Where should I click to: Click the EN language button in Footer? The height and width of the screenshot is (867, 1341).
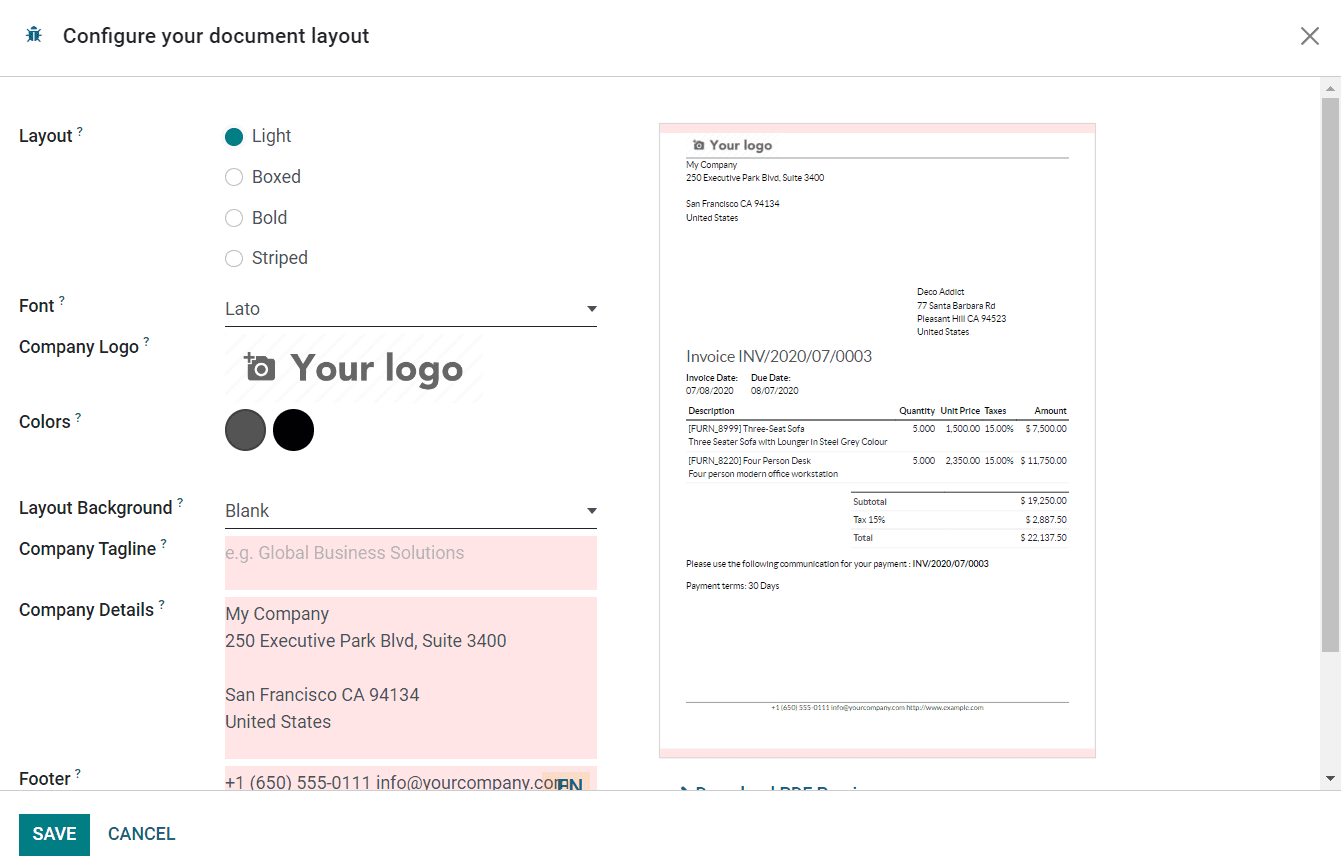coord(569,785)
